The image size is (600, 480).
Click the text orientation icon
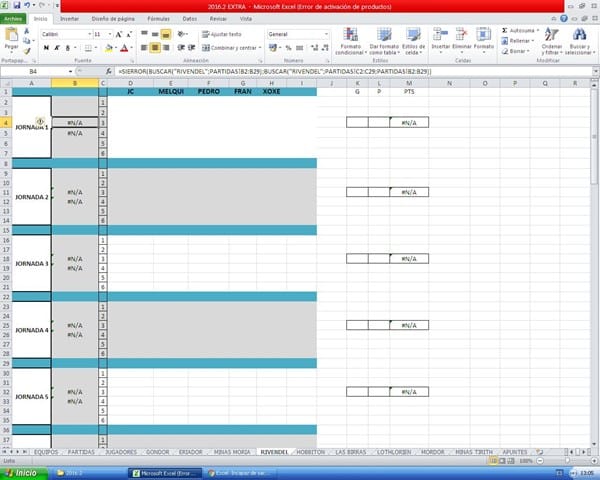coord(182,34)
